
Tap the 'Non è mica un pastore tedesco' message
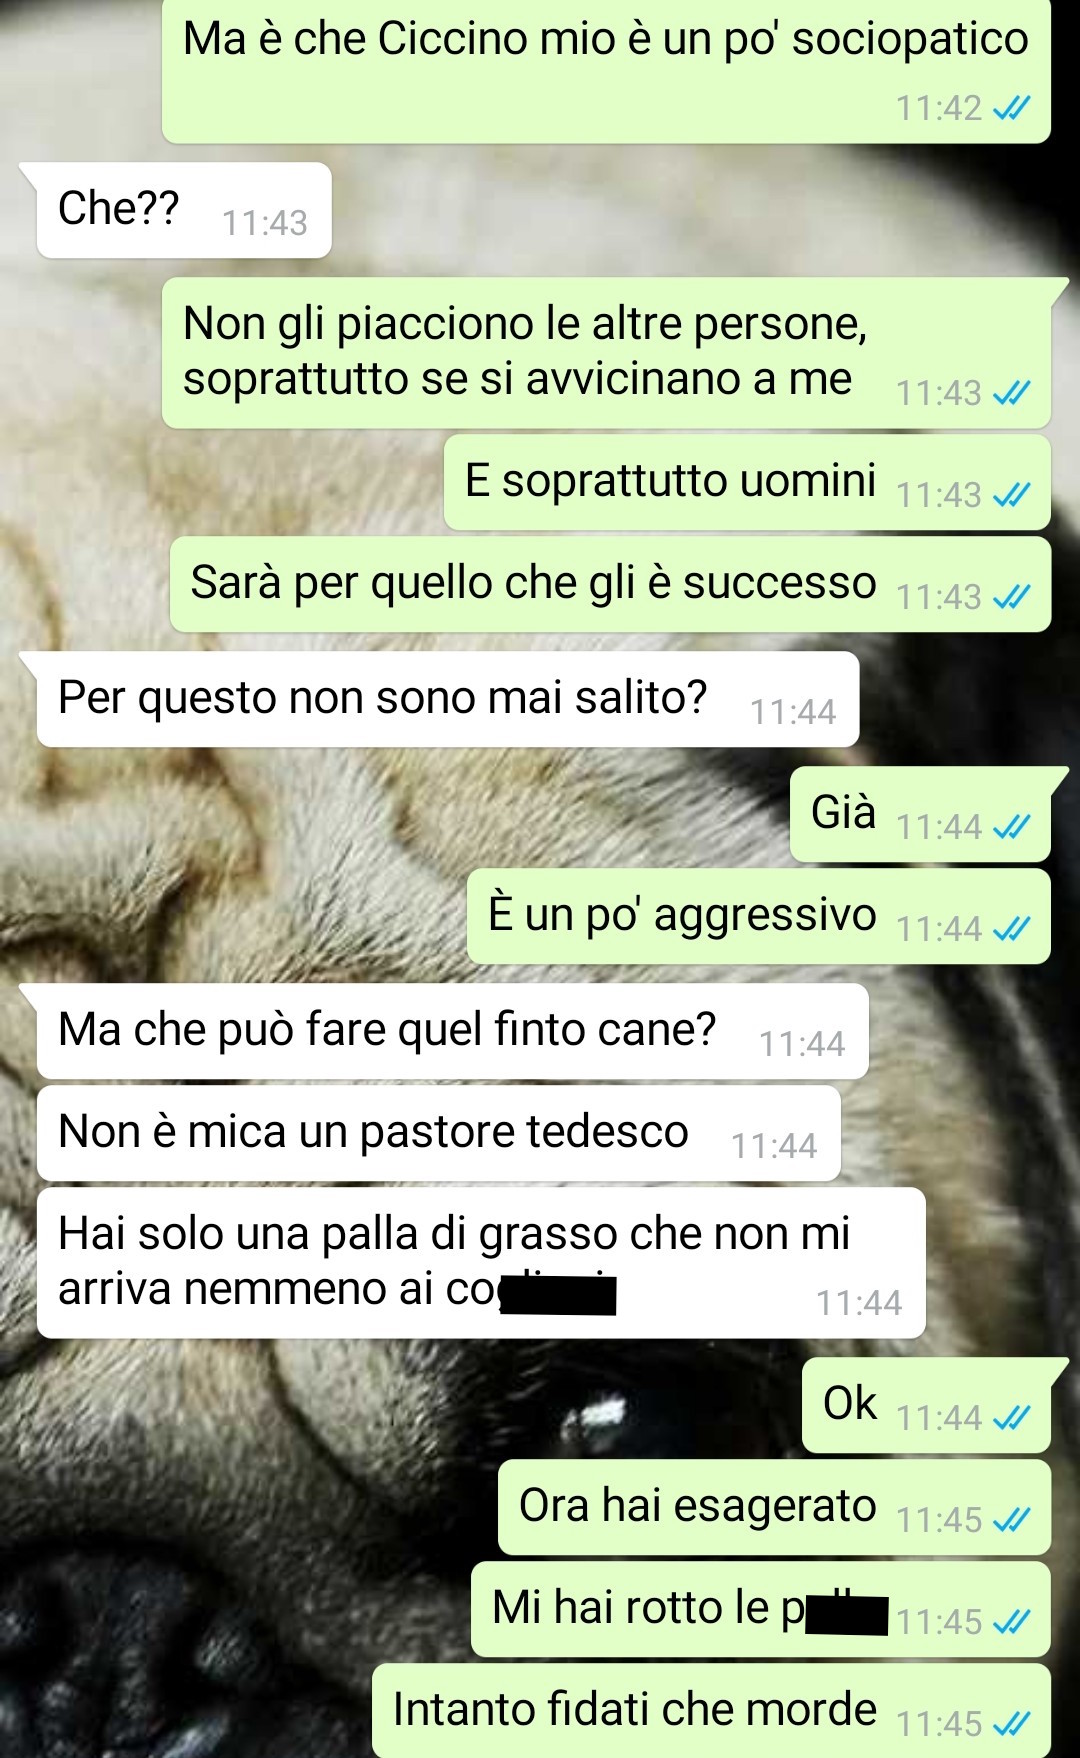[x=439, y=1133]
